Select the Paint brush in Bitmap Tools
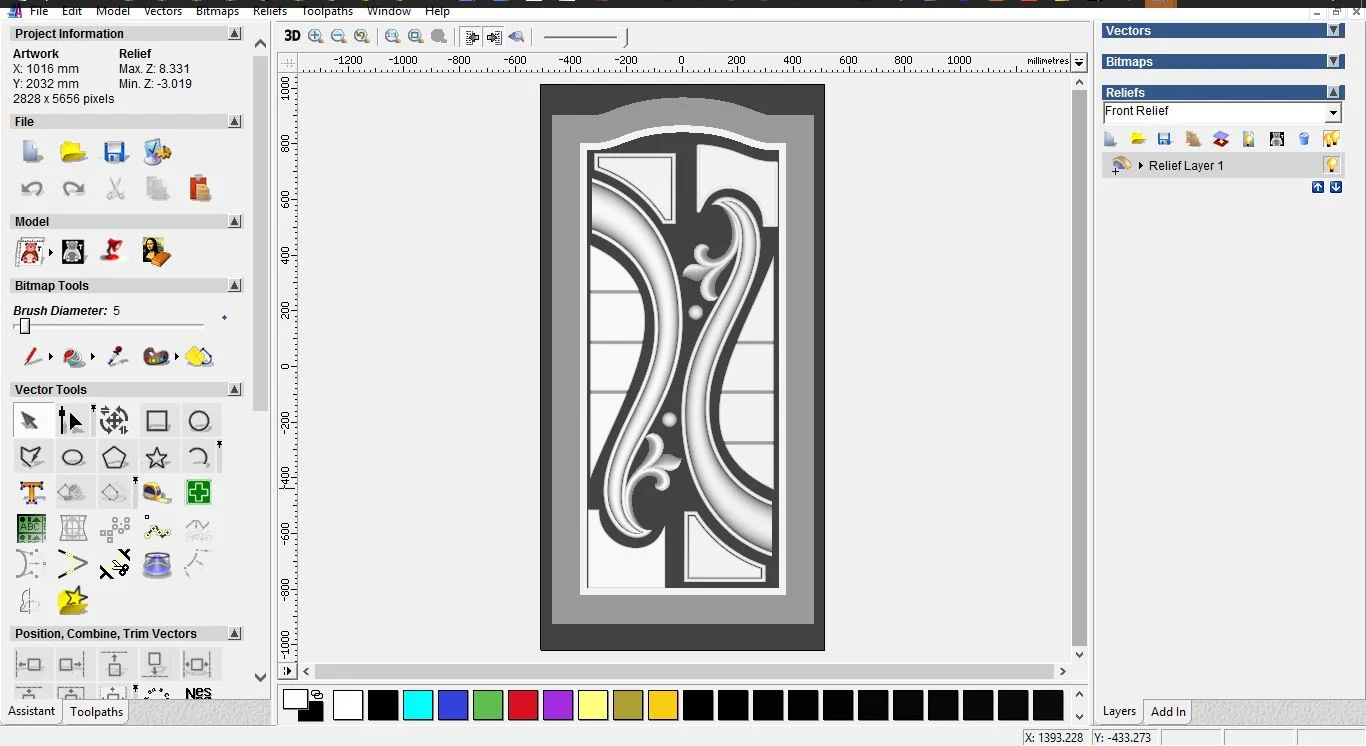This screenshot has height=746, width=1366. coord(32,357)
